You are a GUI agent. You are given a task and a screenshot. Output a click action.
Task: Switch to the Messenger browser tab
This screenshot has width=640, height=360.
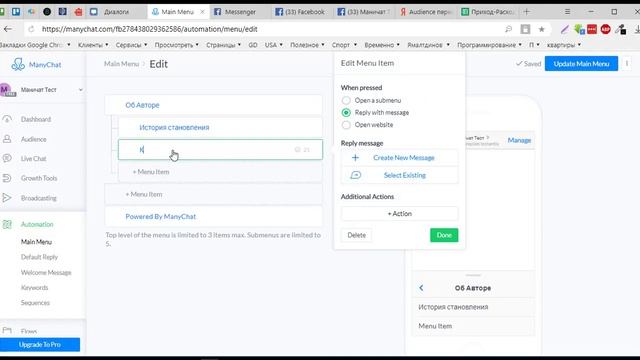click(241, 12)
